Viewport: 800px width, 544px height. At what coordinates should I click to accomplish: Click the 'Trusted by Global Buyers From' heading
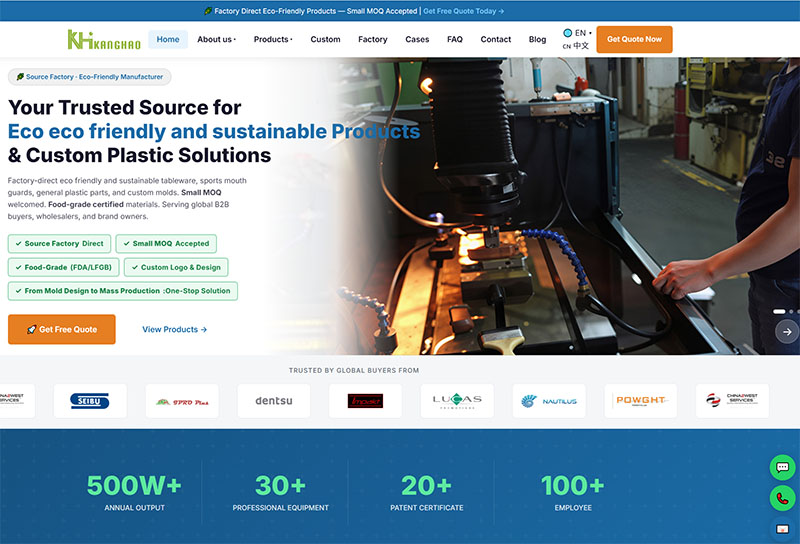tap(354, 370)
